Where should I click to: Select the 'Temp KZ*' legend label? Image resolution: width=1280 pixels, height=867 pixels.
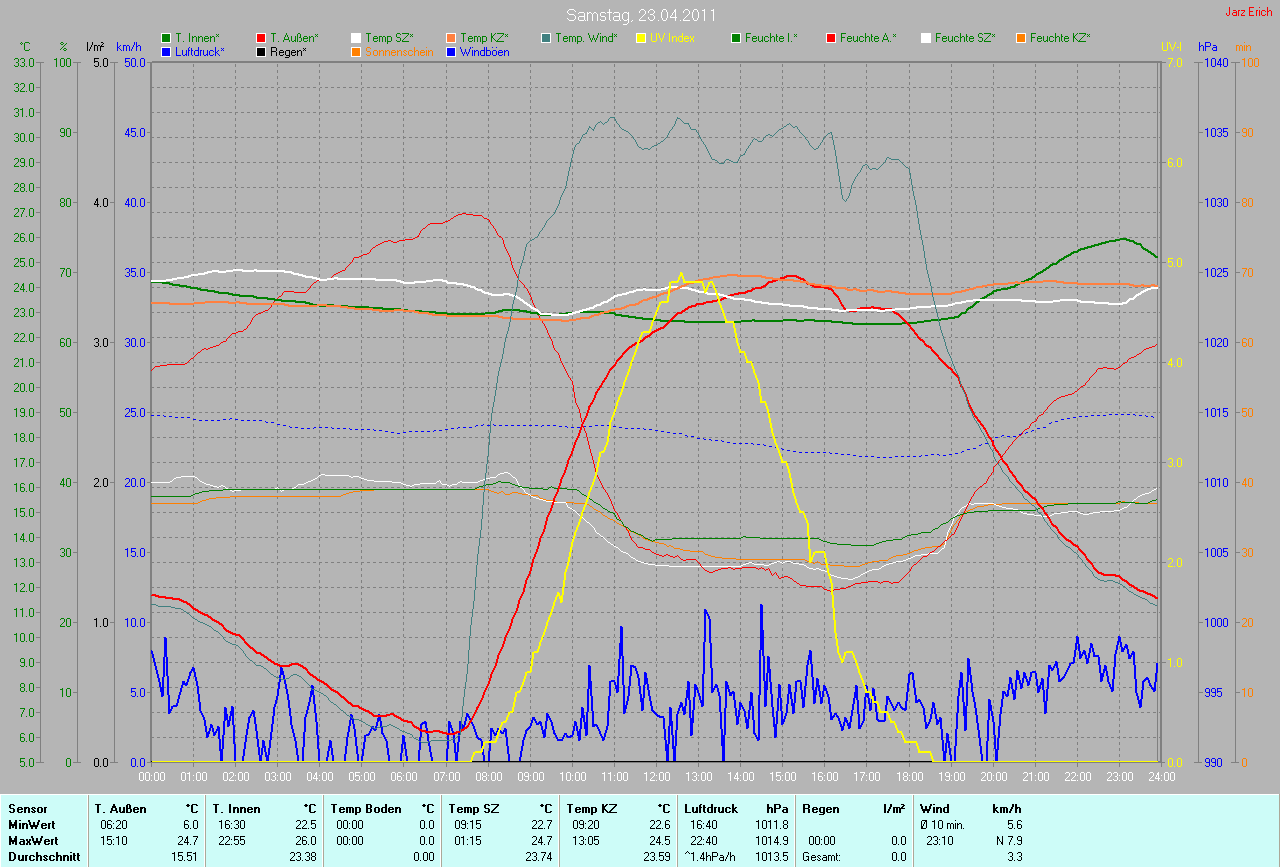[484, 38]
